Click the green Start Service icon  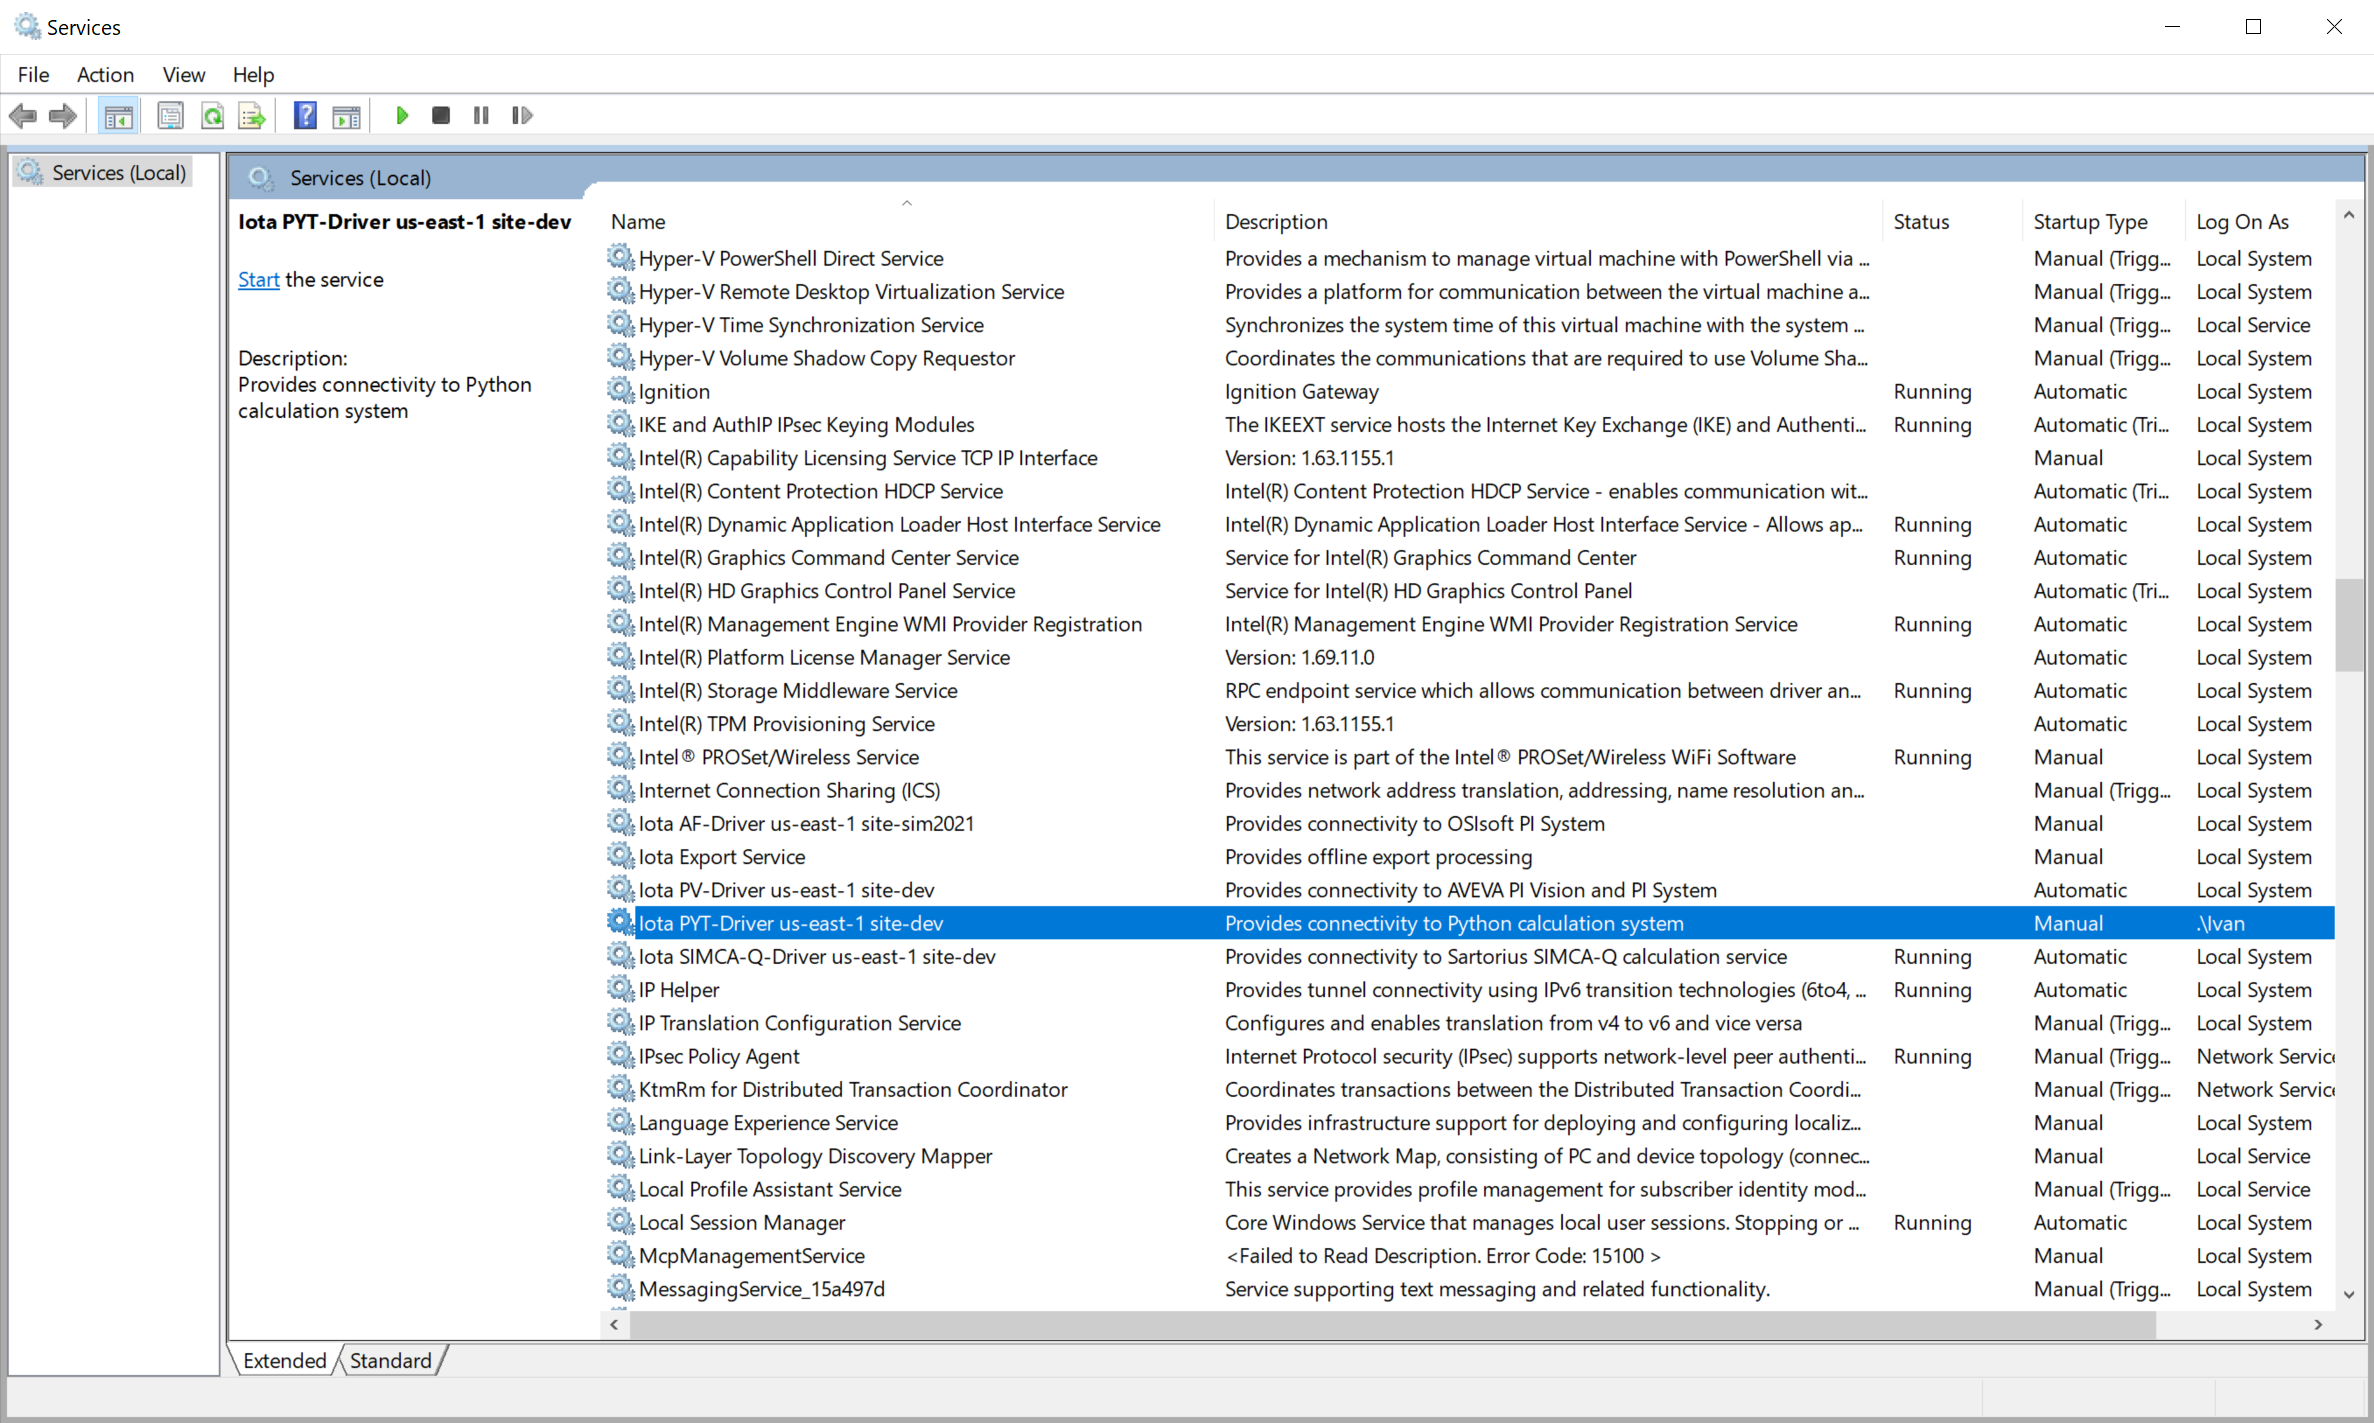coord(402,116)
